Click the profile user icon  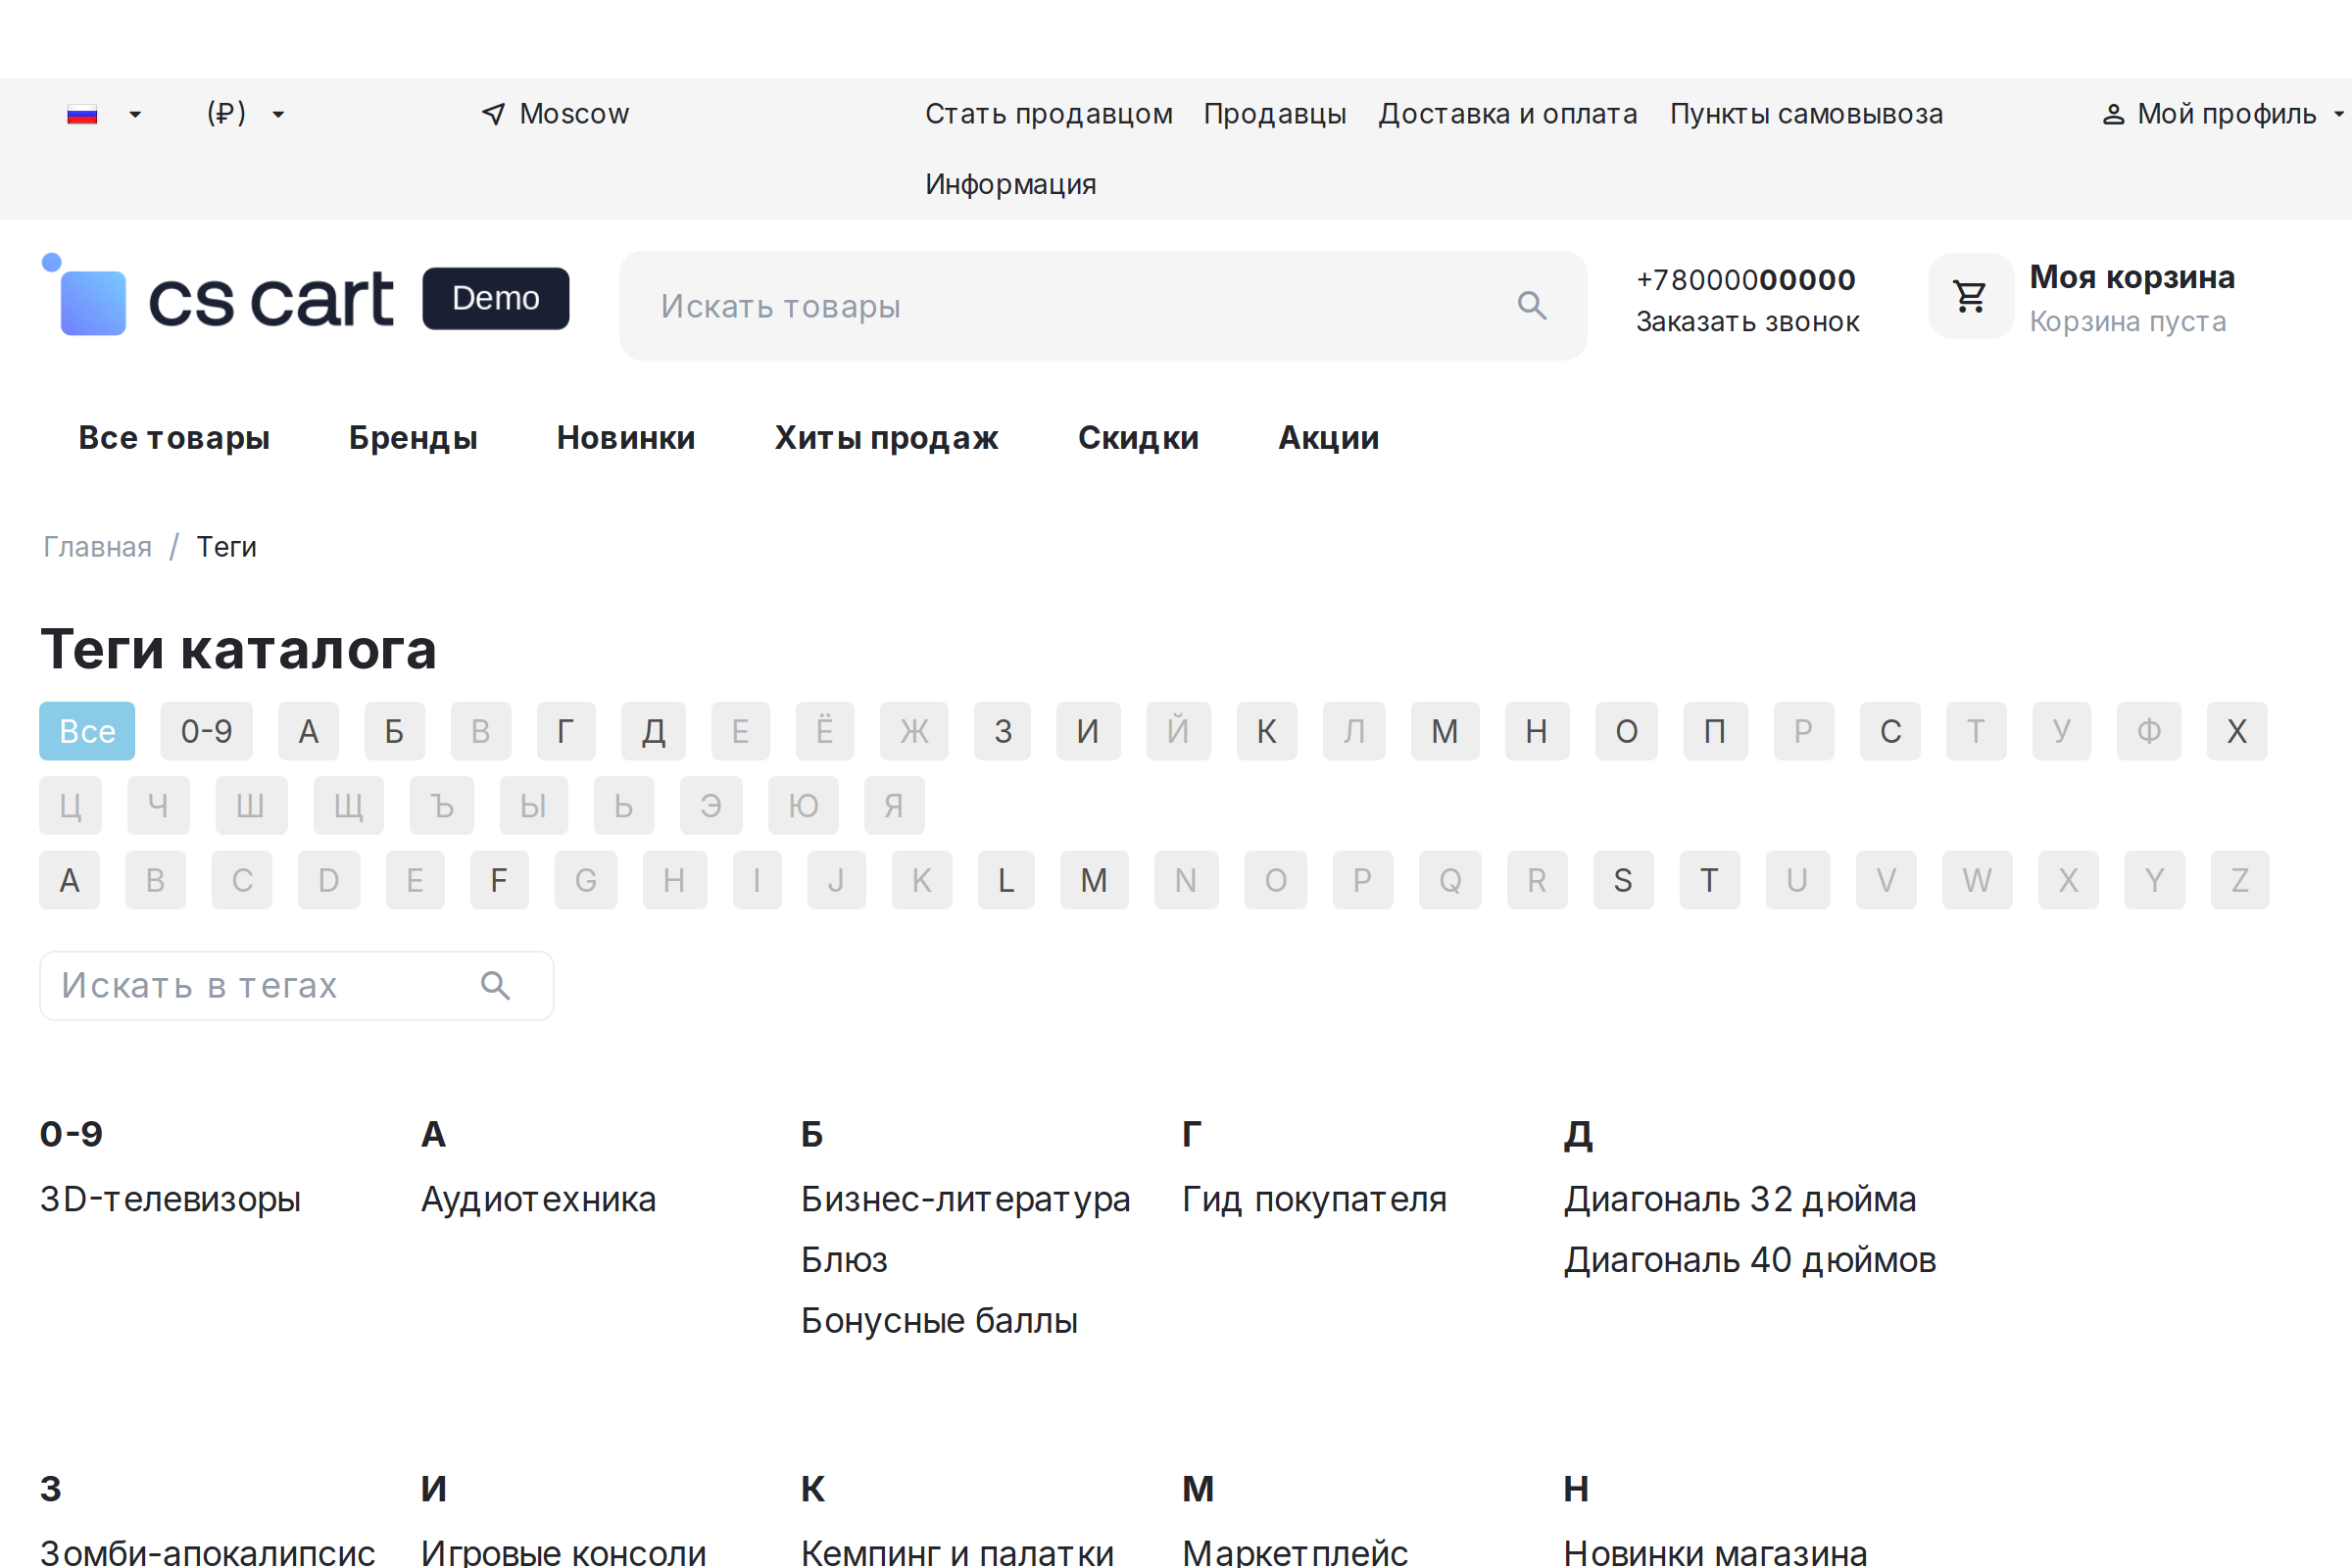tap(2113, 114)
